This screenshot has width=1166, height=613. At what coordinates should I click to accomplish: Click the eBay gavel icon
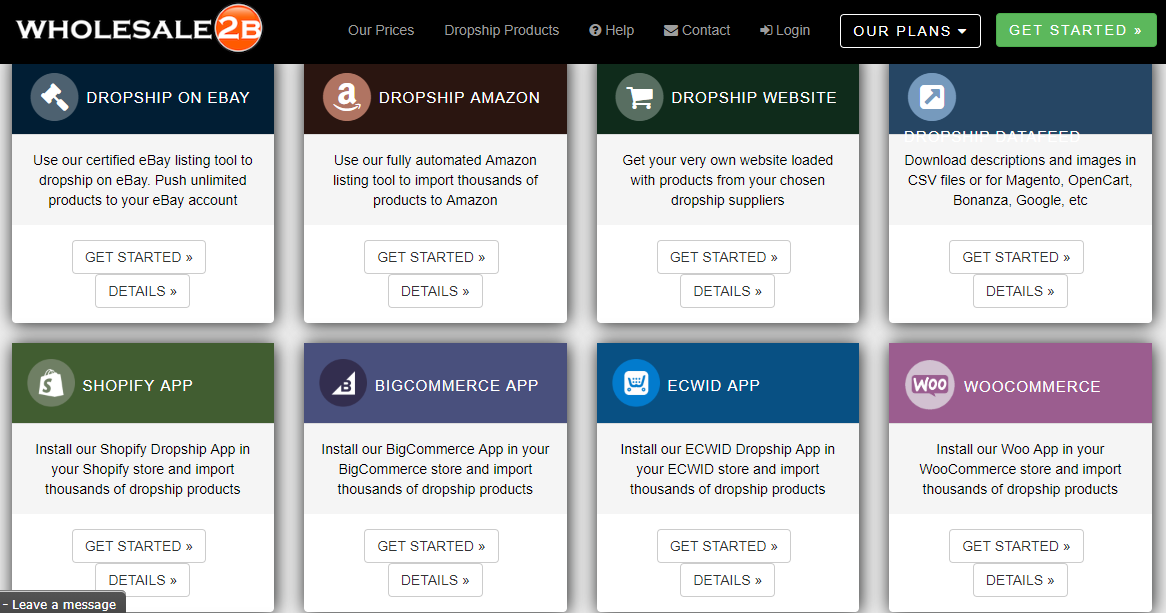pyautogui.click(x=54, y=97)
